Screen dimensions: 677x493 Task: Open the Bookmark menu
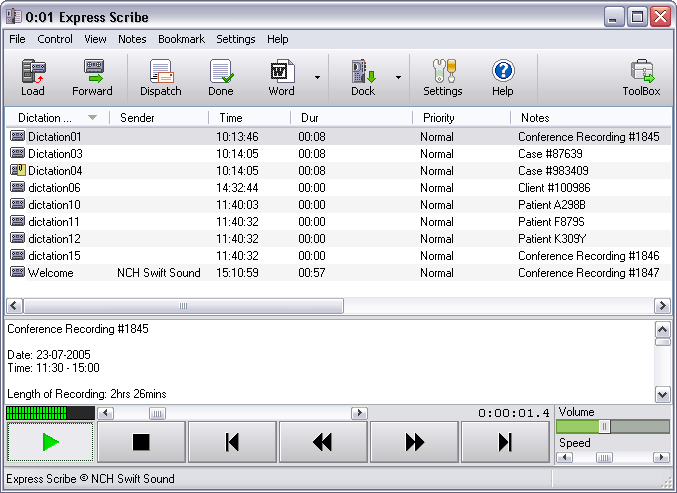pyautogui.click(x=181, y=39)
